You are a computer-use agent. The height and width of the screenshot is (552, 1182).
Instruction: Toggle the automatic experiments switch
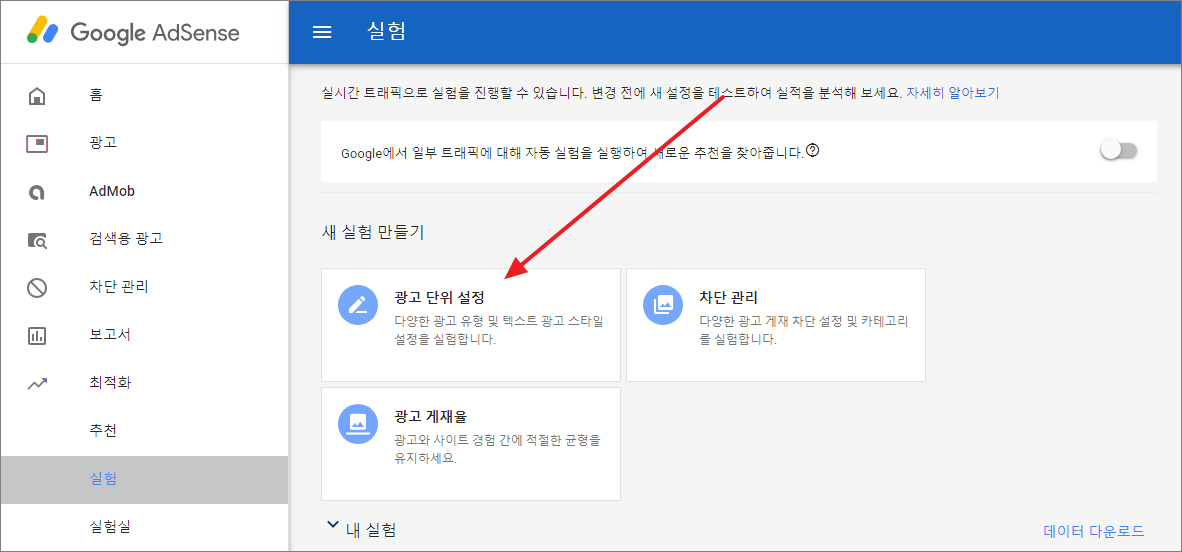(1119, 151)
